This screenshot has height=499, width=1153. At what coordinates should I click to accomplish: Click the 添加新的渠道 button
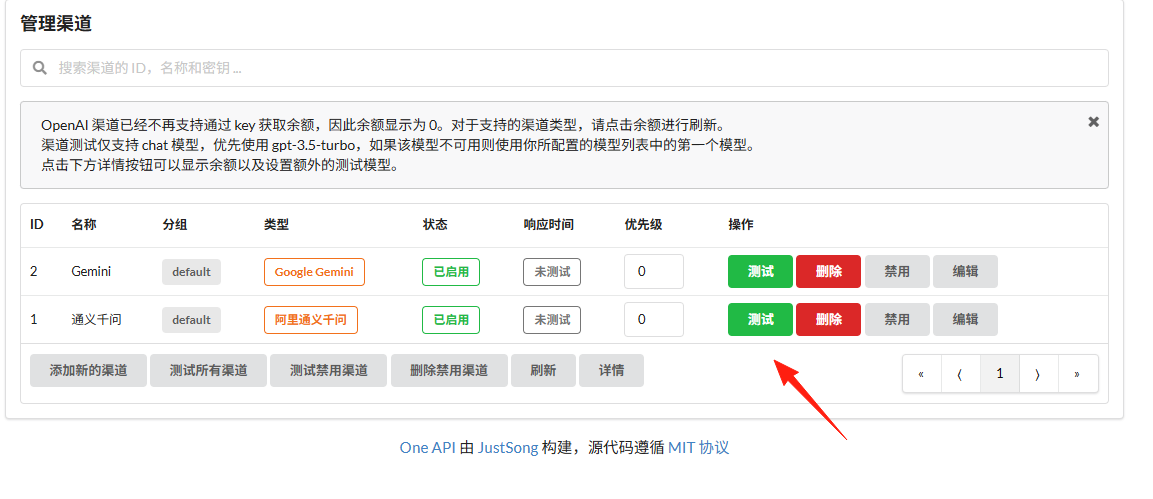pos(88,370)
